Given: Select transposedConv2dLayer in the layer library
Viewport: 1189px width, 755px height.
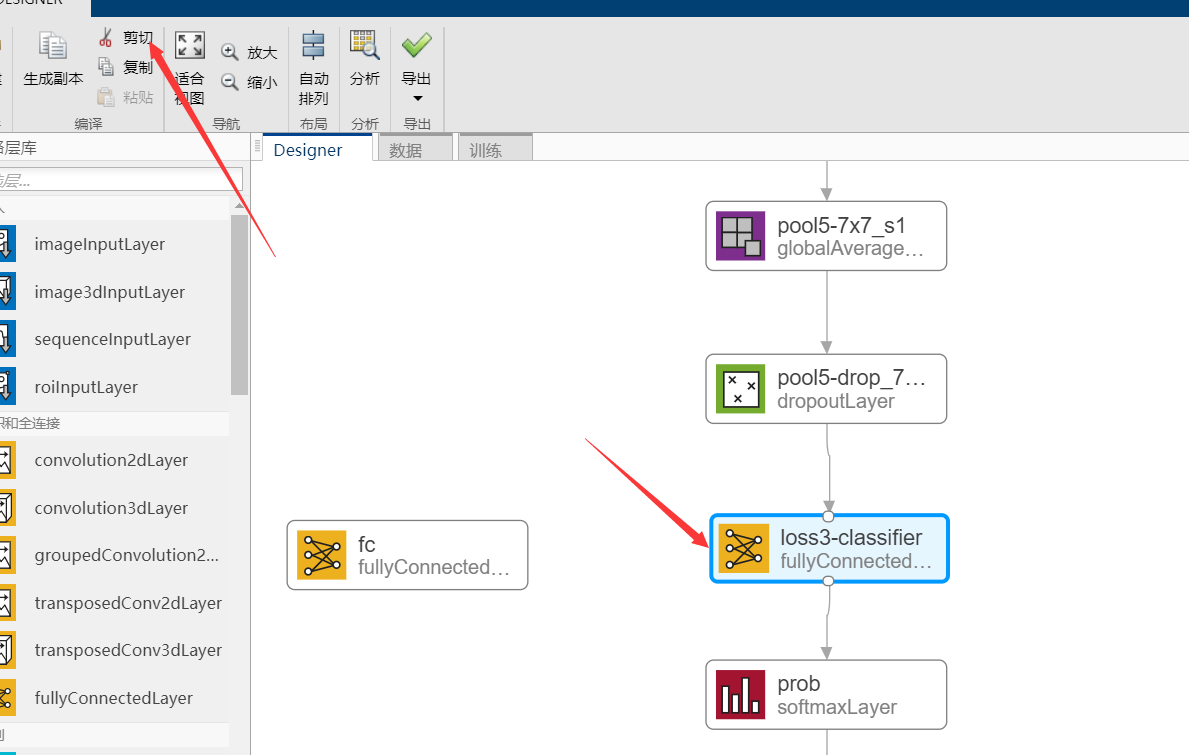Looking at the screenshot, I should click(128, 603).
